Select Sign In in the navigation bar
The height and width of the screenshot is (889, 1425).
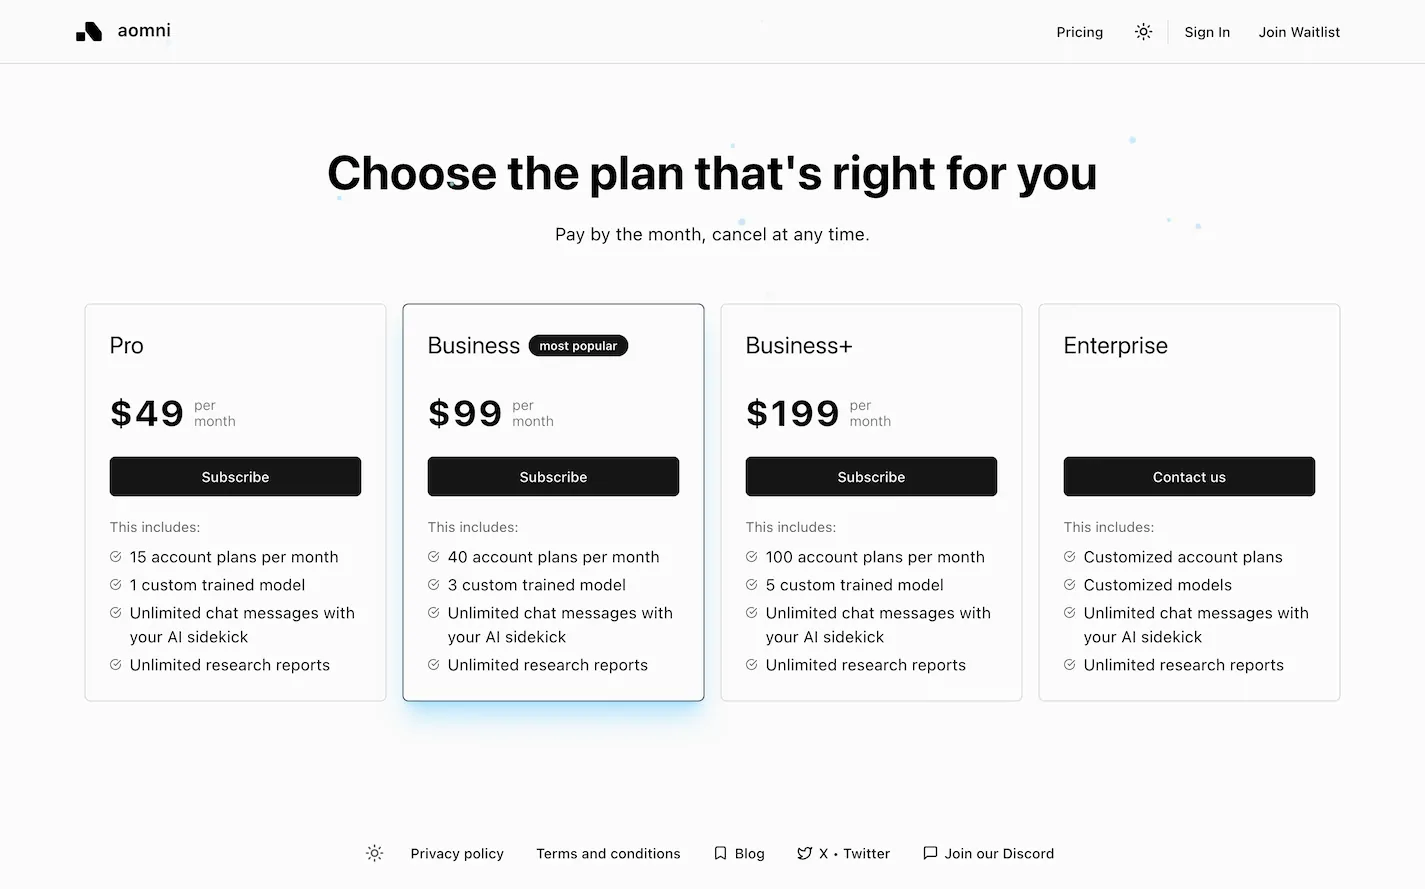1206,31
